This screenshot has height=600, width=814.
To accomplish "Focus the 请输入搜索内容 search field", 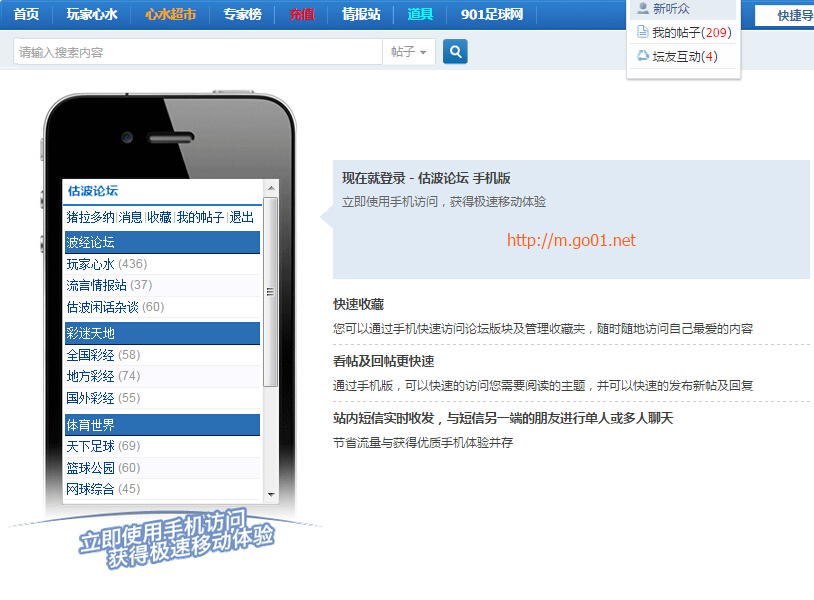I will coord(198,52).
